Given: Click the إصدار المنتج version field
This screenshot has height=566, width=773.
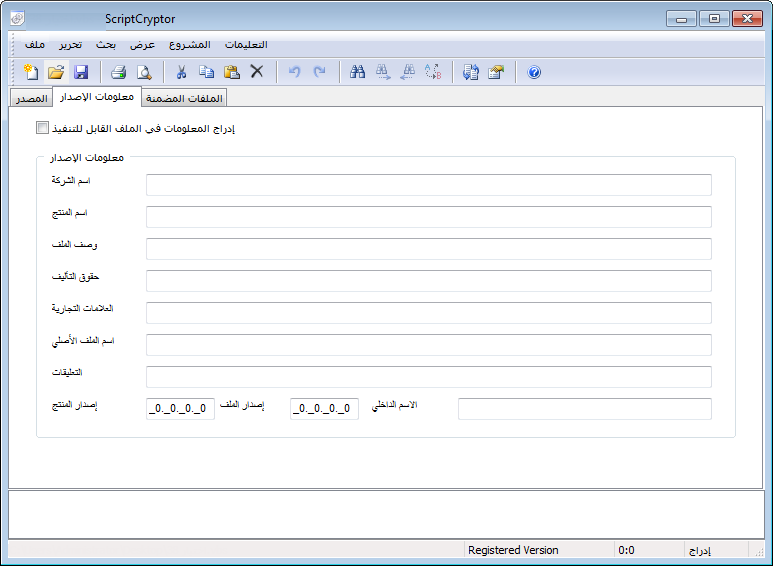Looking at the screenshot, I should coord(180,409).
